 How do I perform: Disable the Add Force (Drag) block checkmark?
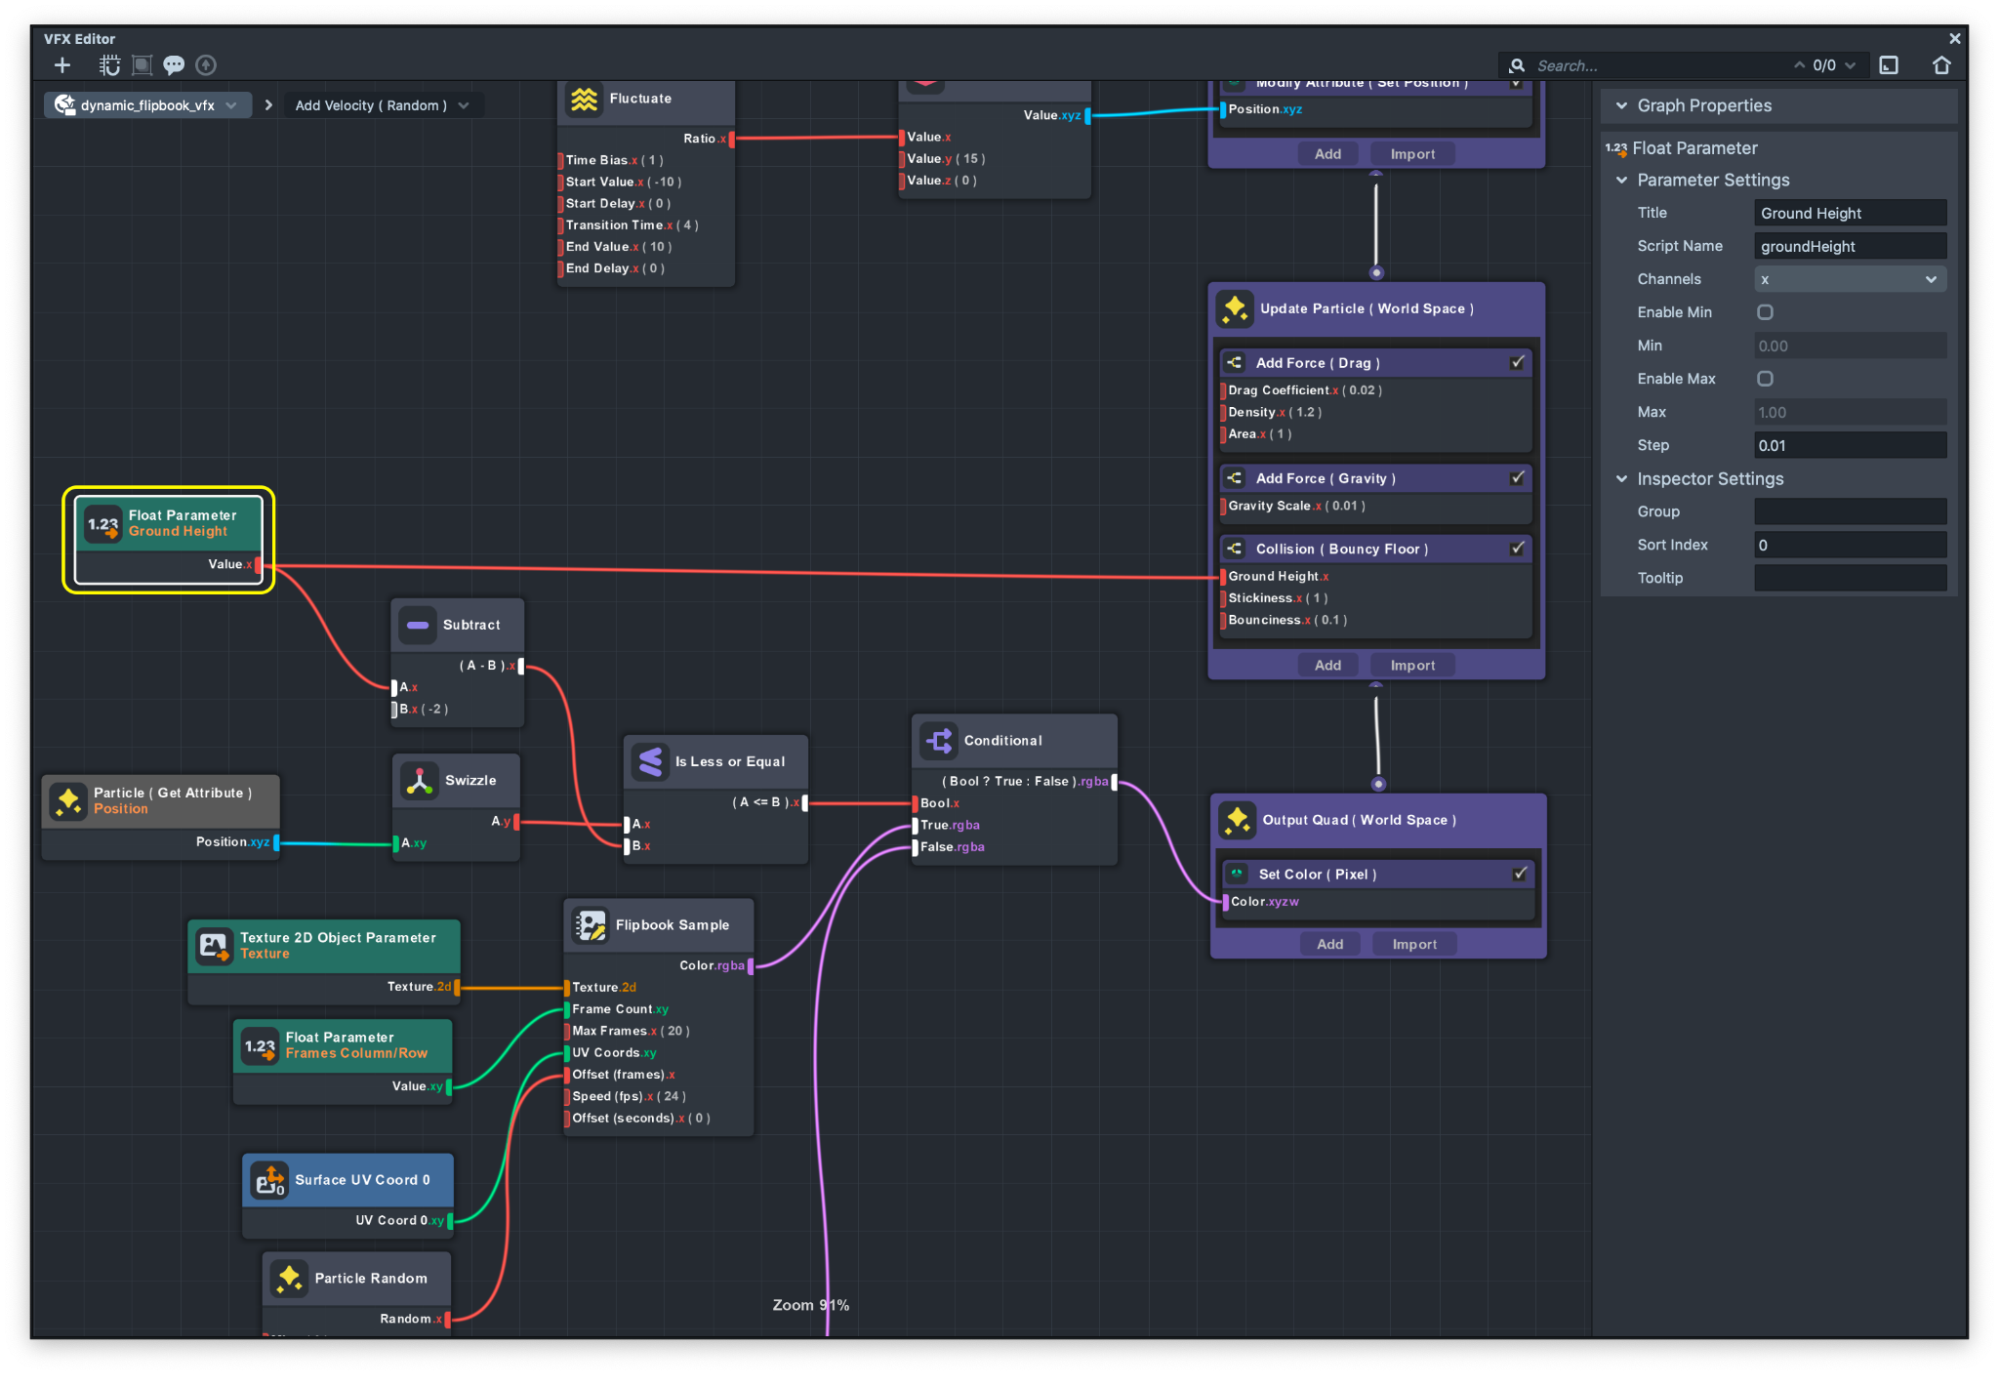(1517, 363)
